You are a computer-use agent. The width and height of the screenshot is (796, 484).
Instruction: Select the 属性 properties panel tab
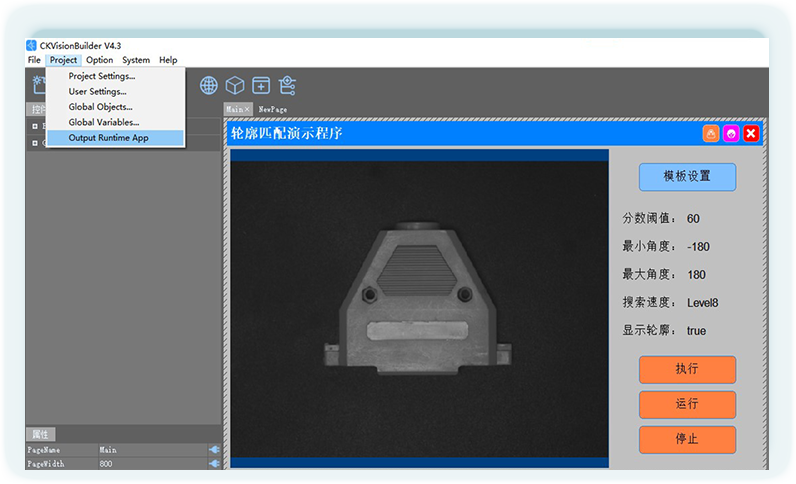tap(41, 434)
